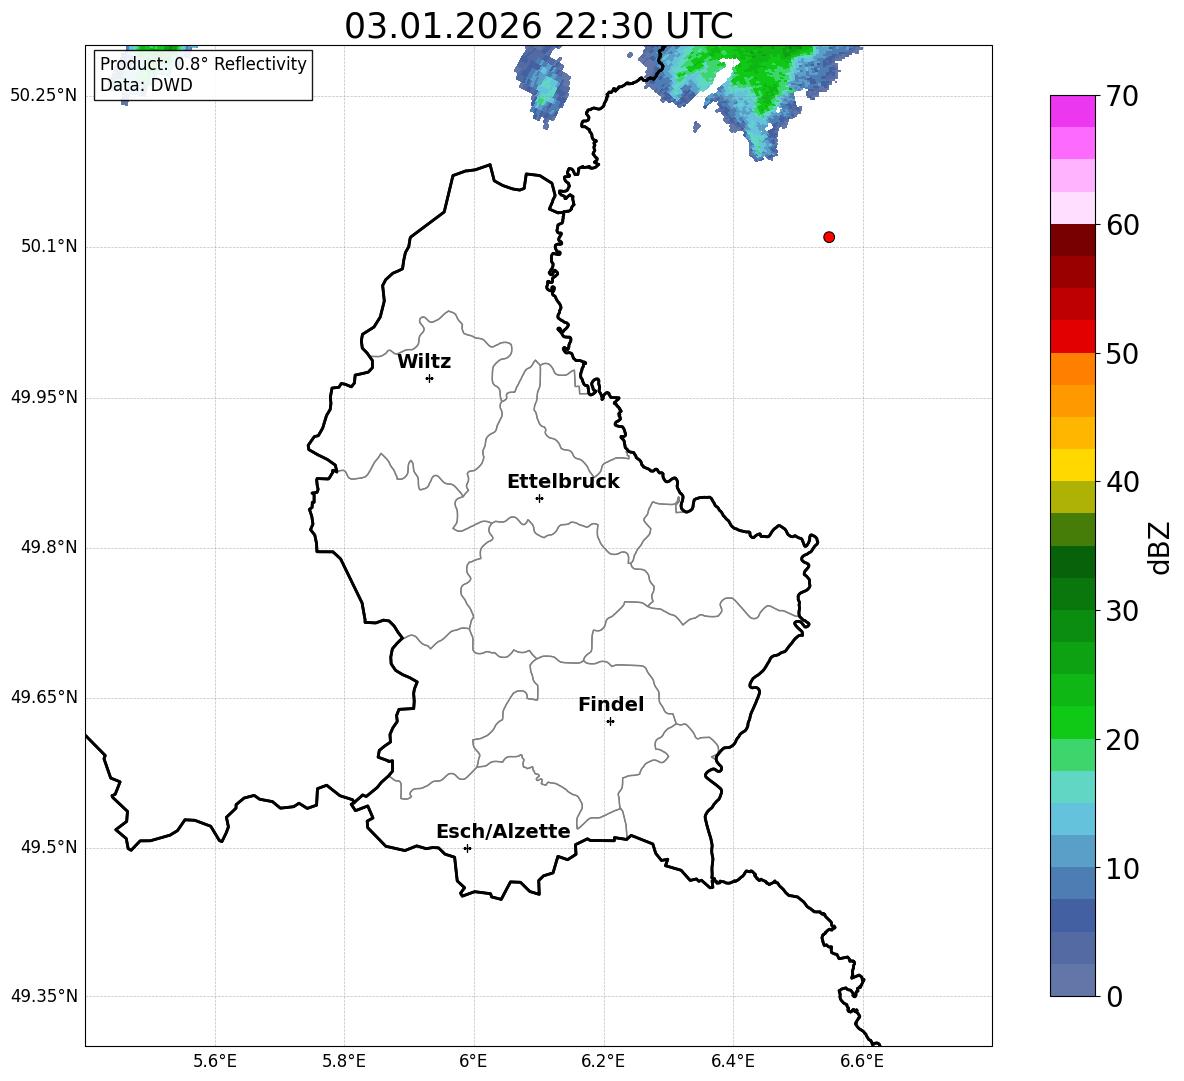The height and width of the screenshot is (1081, 1184).
Task: Click the 40 value on the colorbar
Action: tap(1122, 482)
